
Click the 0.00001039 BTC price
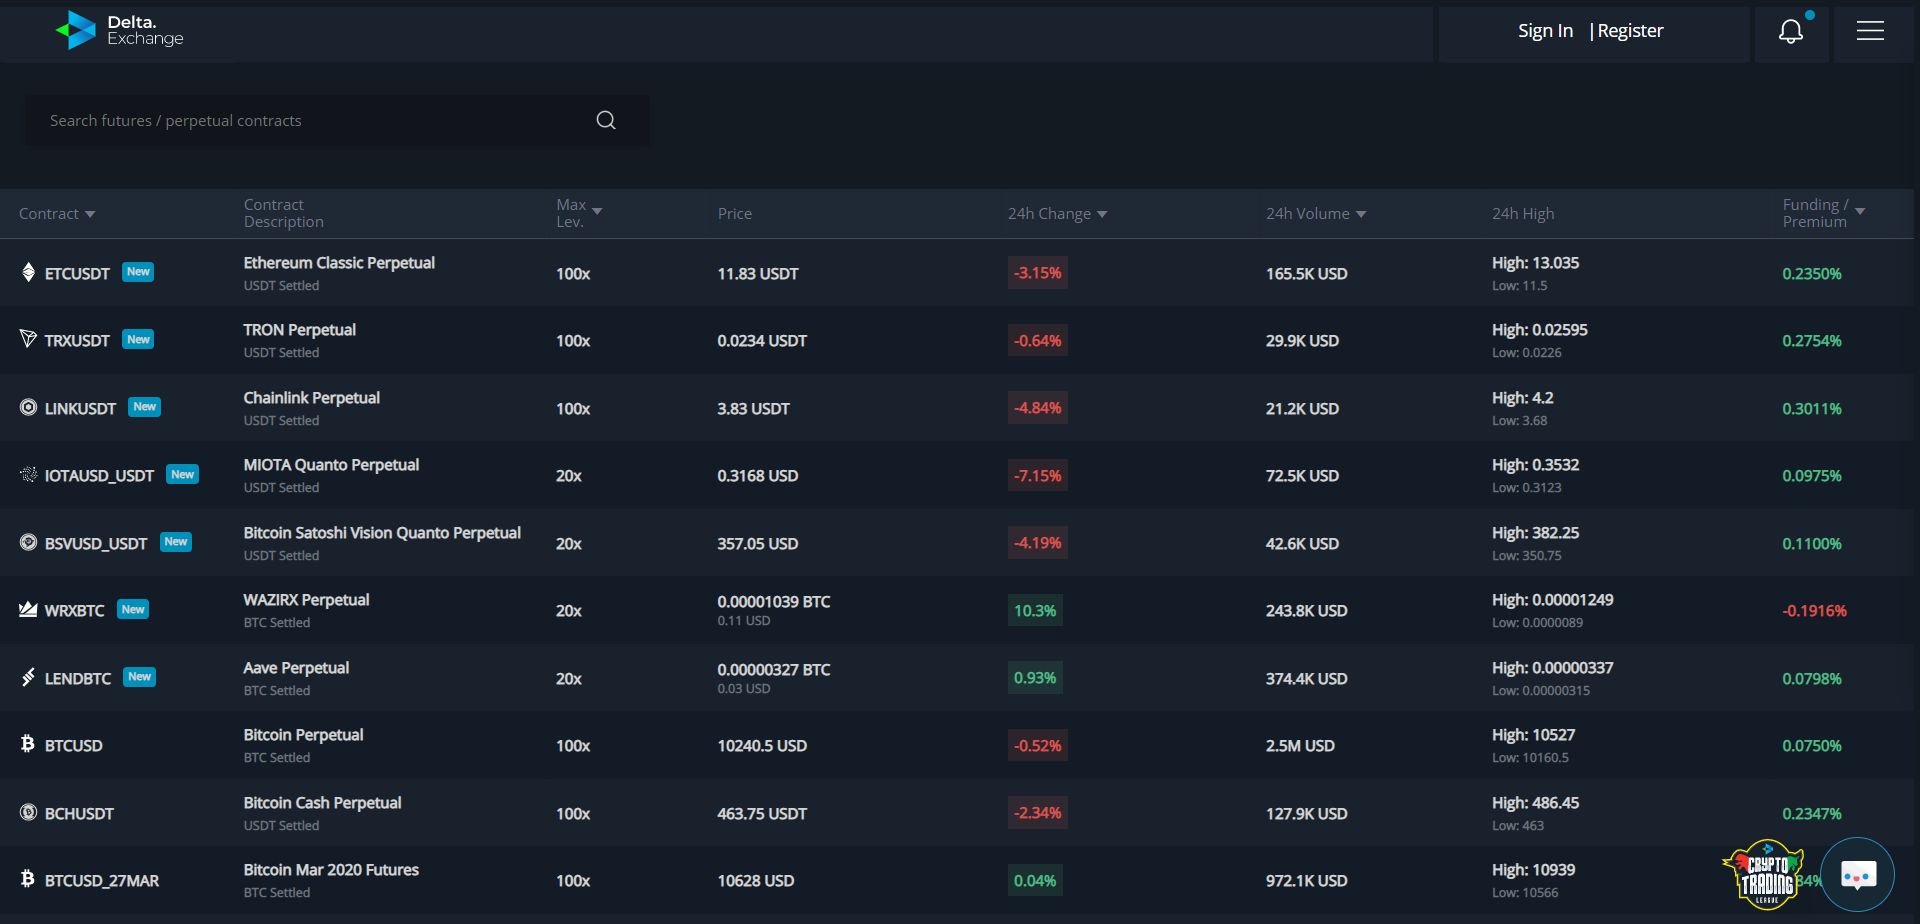[x=774, y=602]
